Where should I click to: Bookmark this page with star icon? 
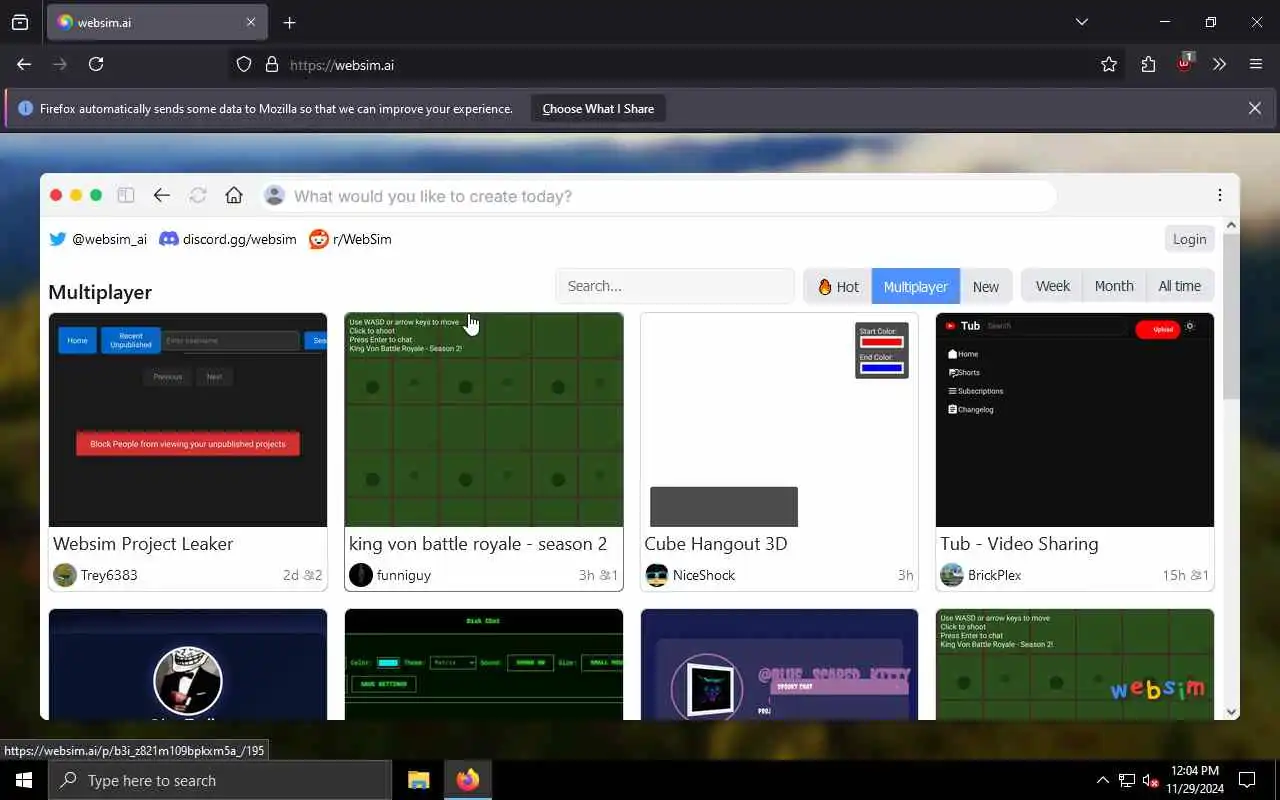tap(1109, 64)
